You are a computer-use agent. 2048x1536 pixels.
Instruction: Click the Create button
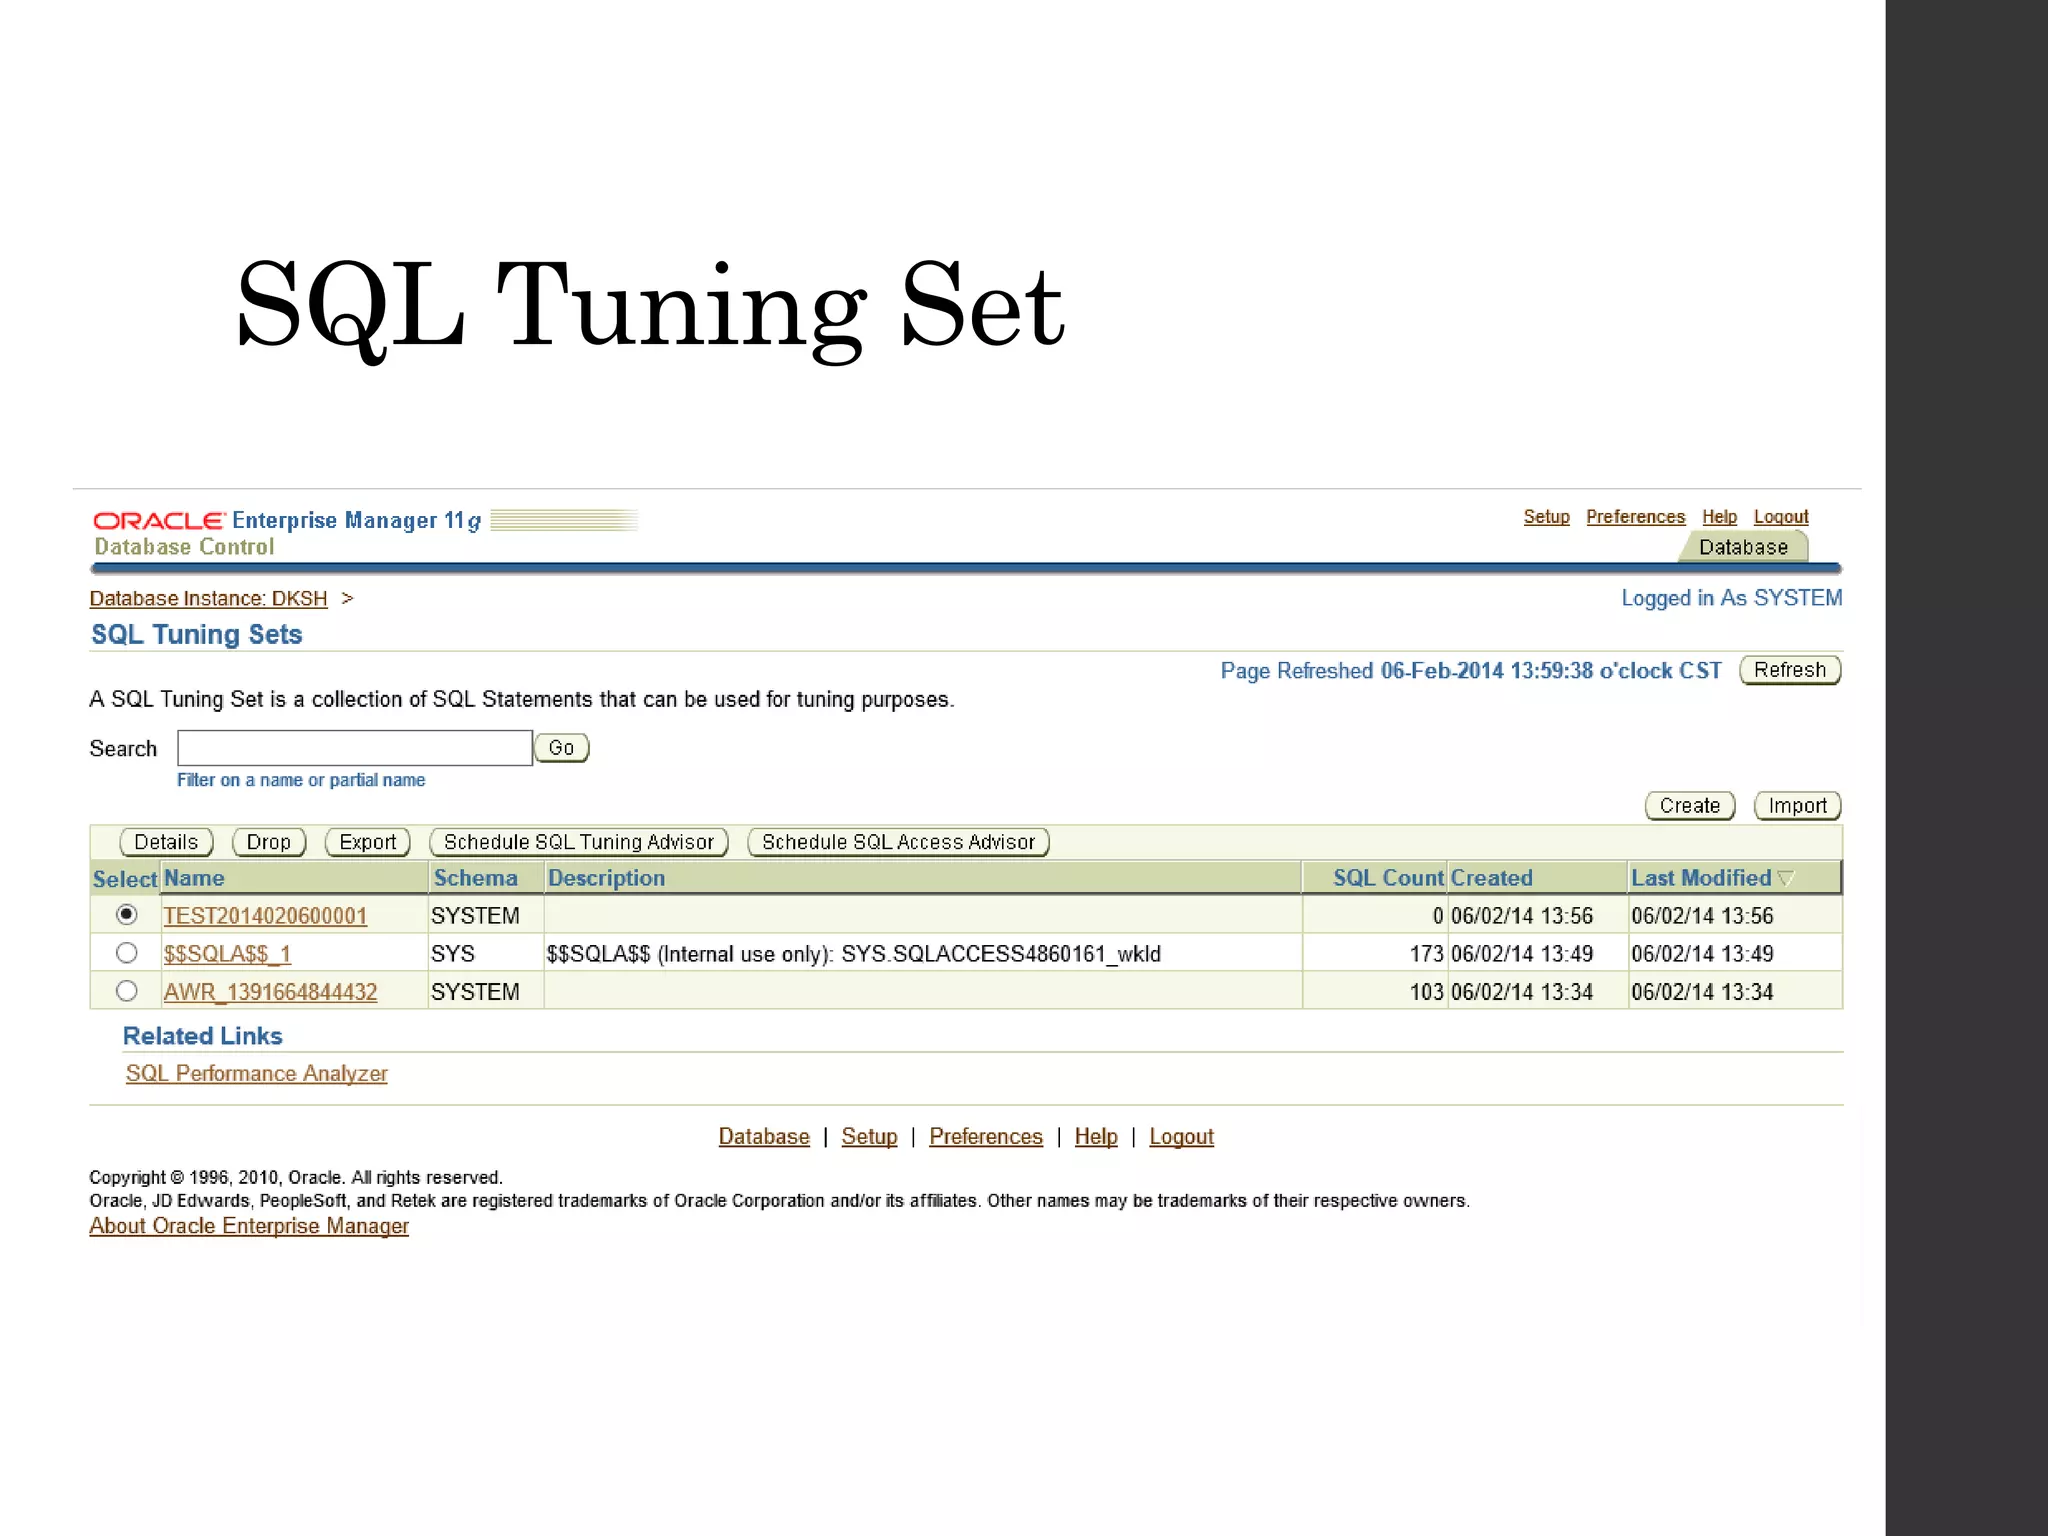coord(1690,806)
